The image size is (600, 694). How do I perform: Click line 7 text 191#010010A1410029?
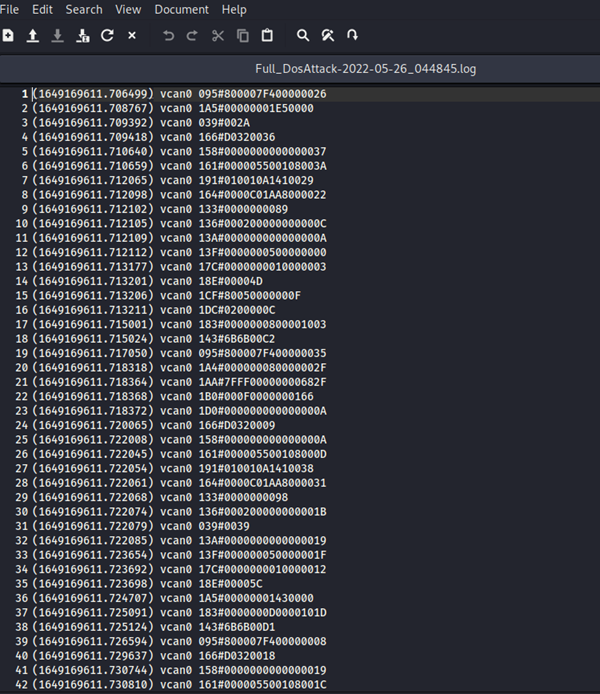tap(256, 180)
